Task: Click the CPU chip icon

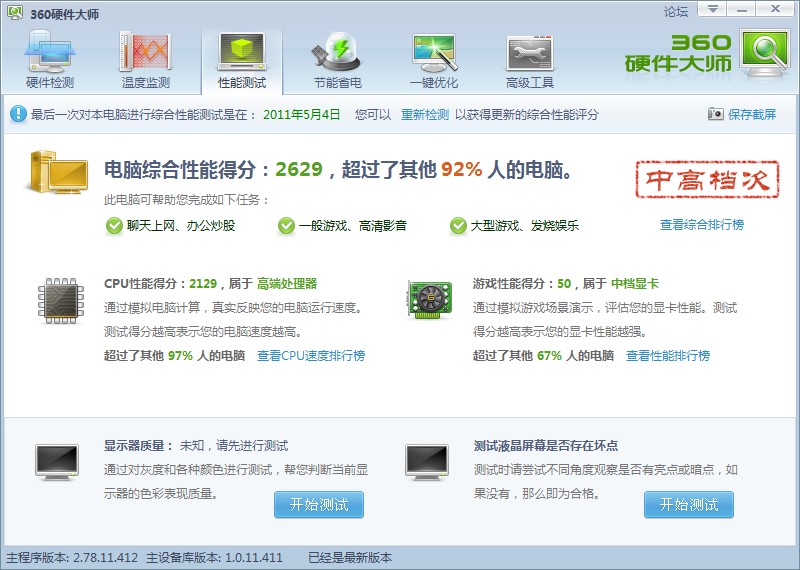Action: 61,301
